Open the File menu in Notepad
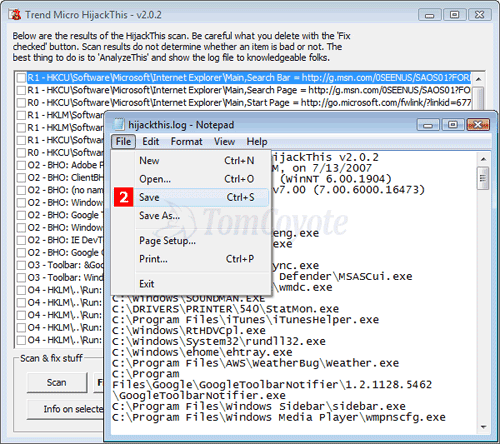The image size is (500, 444). coord(123,141)
